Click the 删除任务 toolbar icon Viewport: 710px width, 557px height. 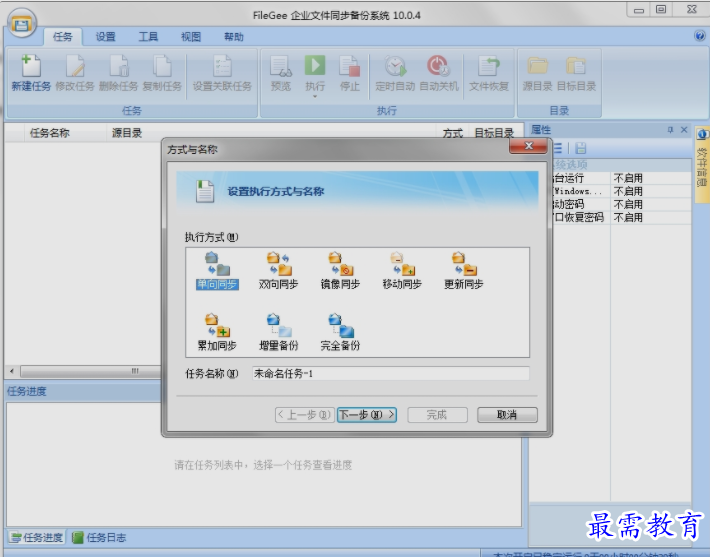119,66
